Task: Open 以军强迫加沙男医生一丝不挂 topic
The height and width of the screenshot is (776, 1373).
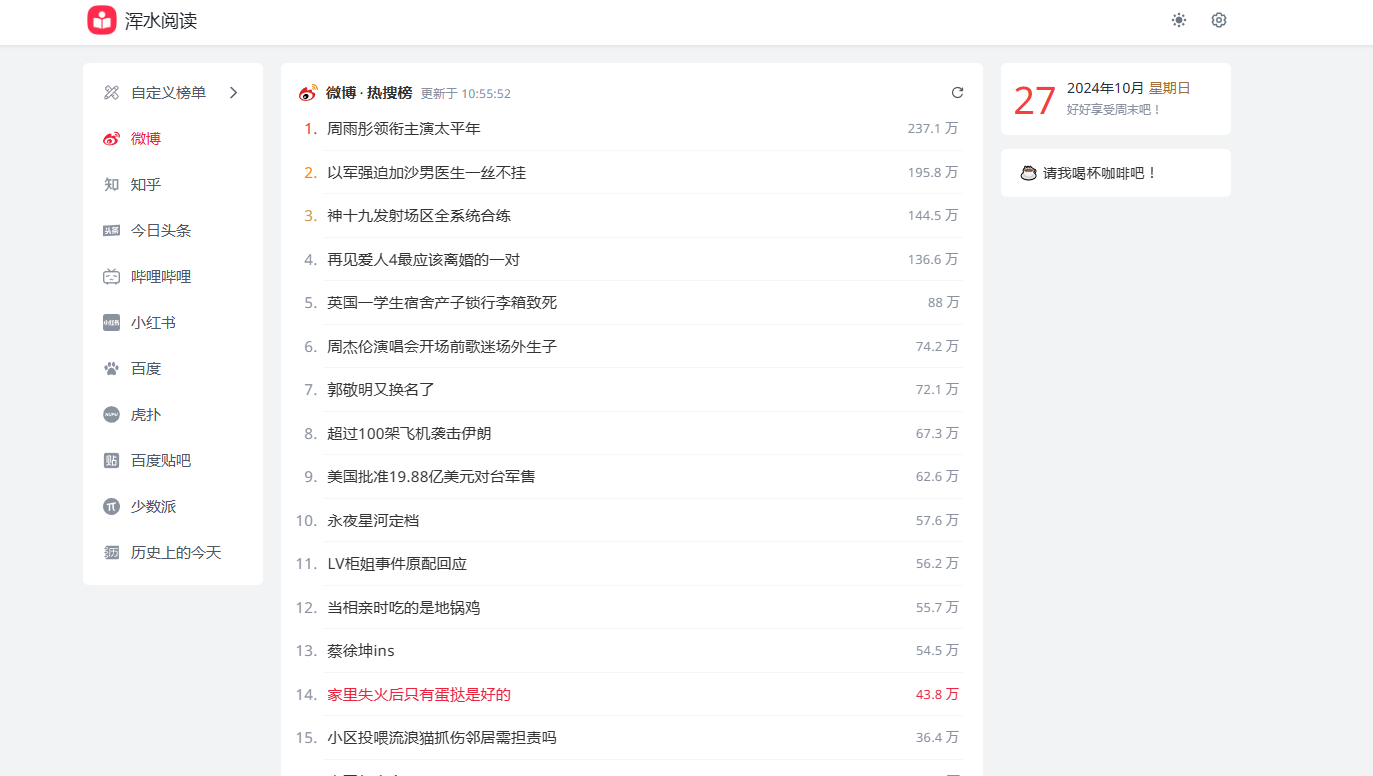Action: coord(426,173)
